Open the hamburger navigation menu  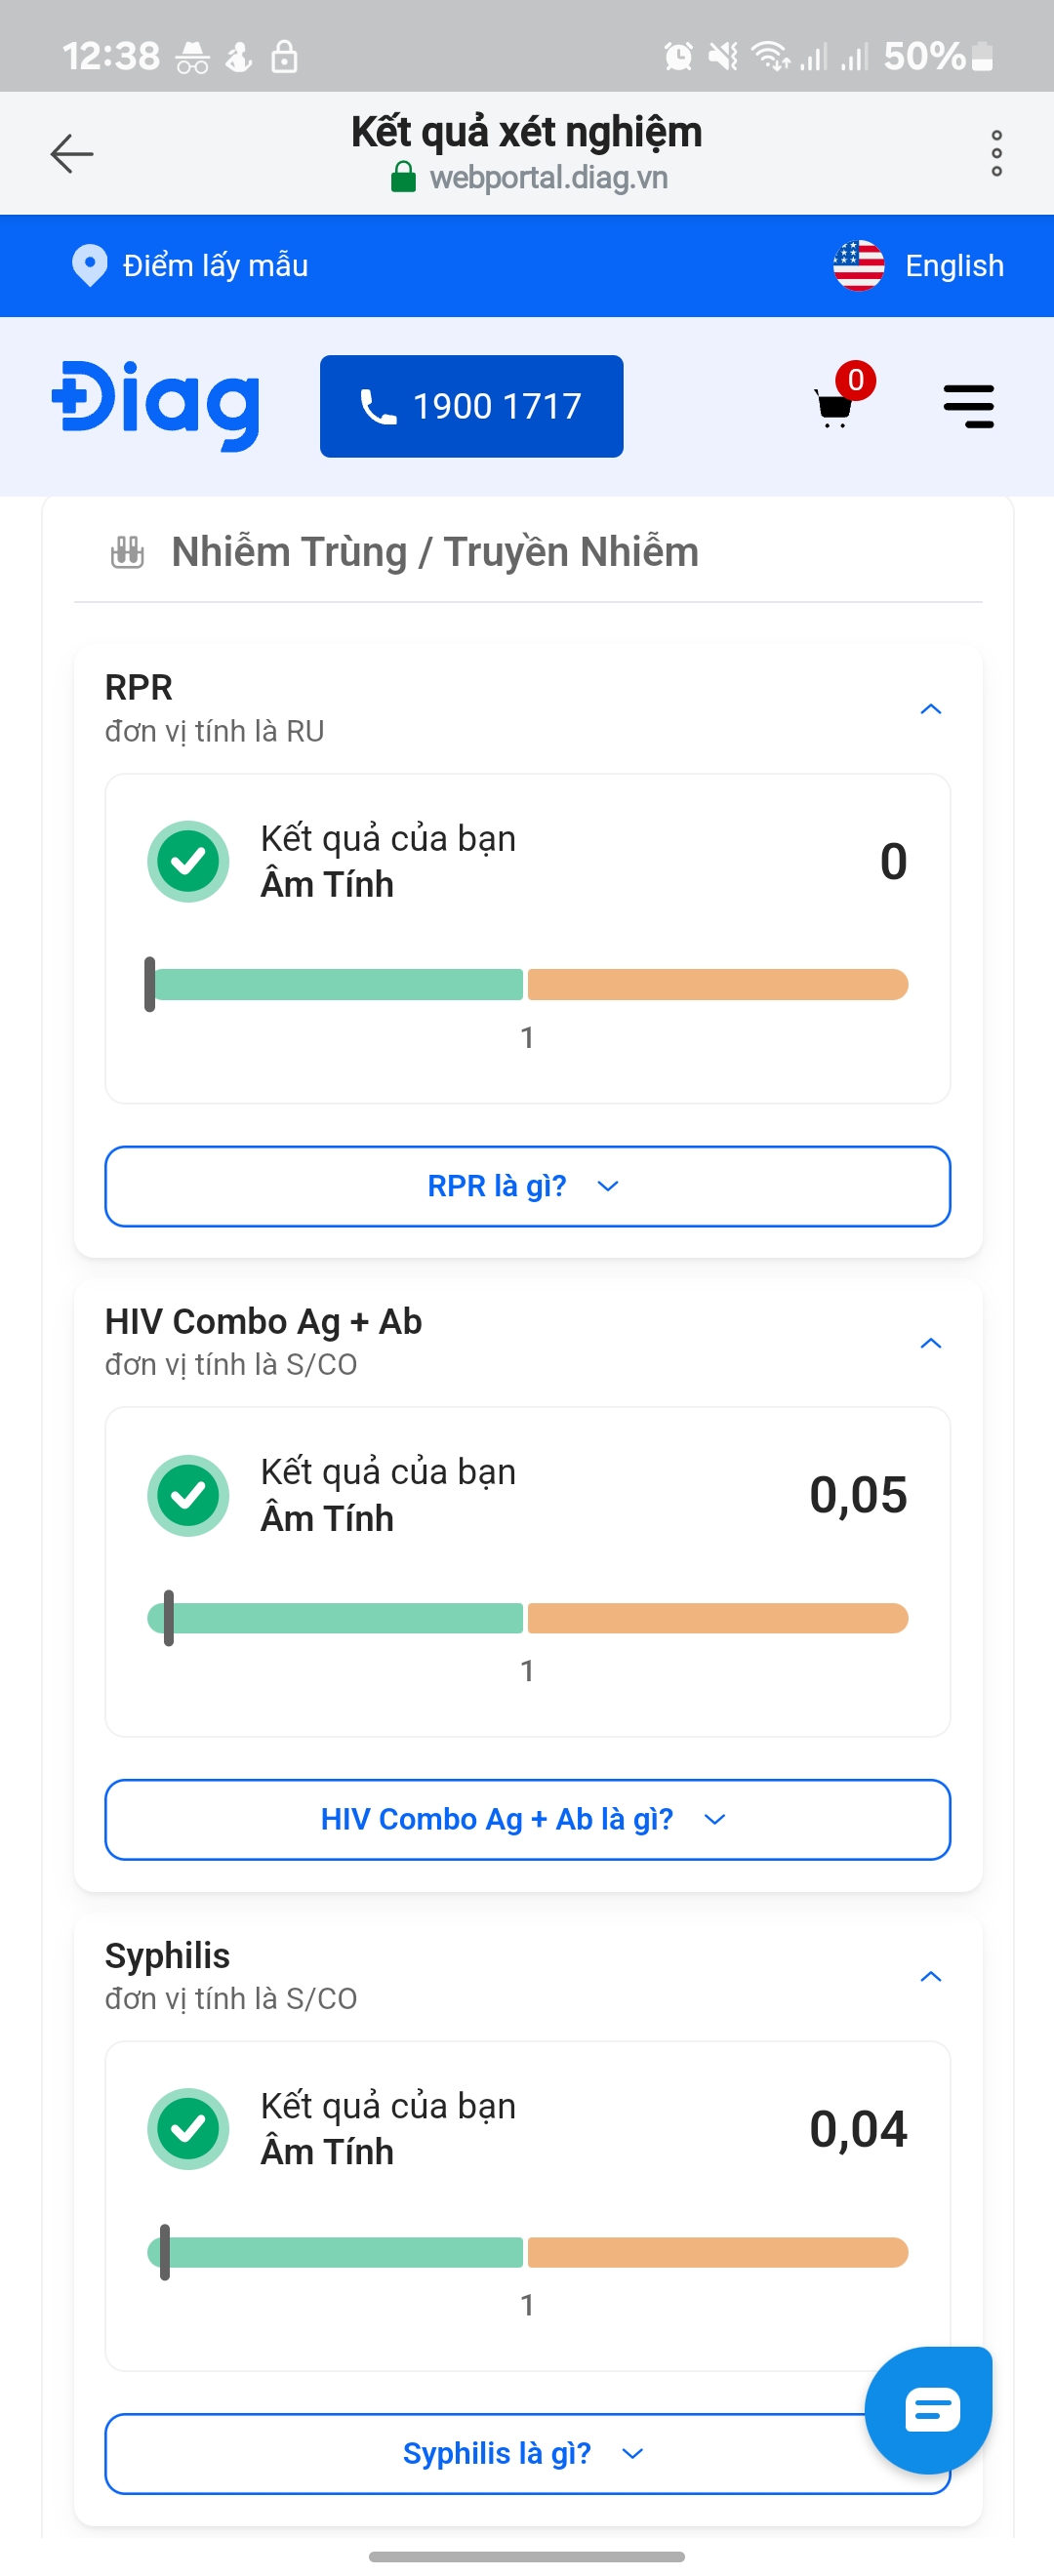pyautogui.click(x=968, y=406)
